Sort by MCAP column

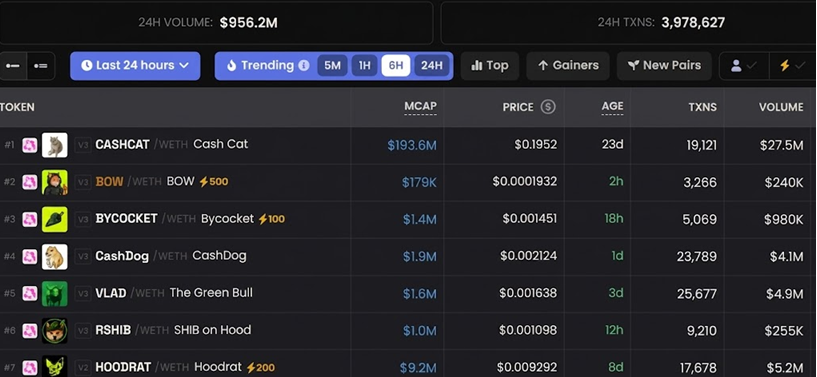(420, 107)
